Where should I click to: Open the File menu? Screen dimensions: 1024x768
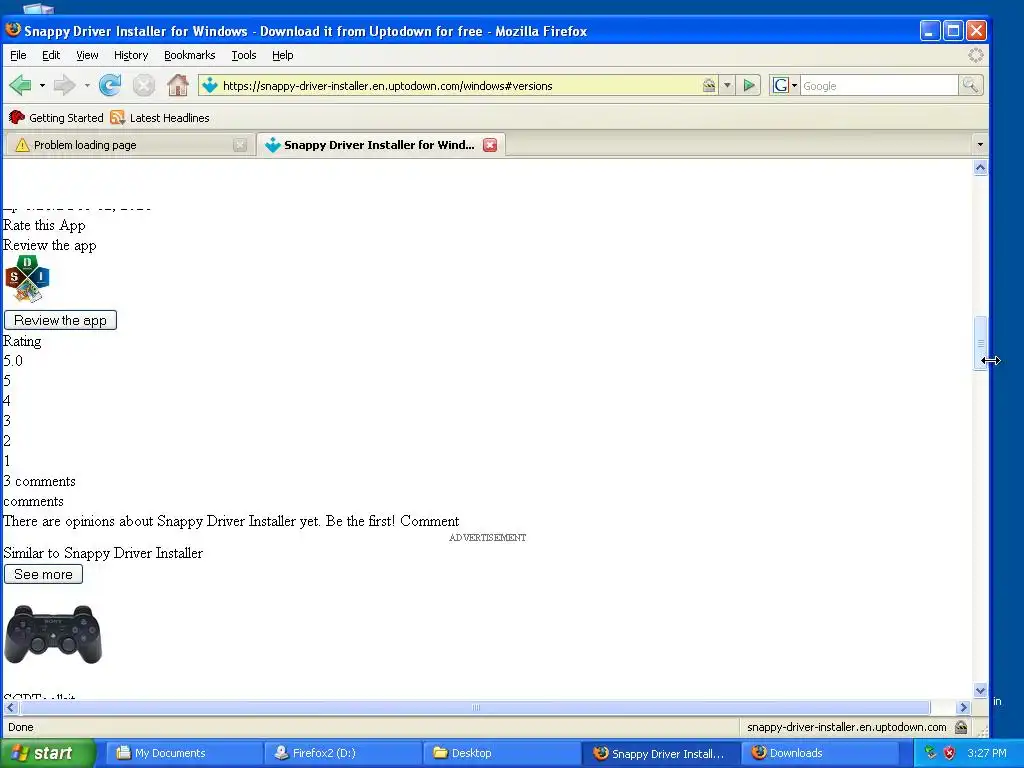[18, 56]
